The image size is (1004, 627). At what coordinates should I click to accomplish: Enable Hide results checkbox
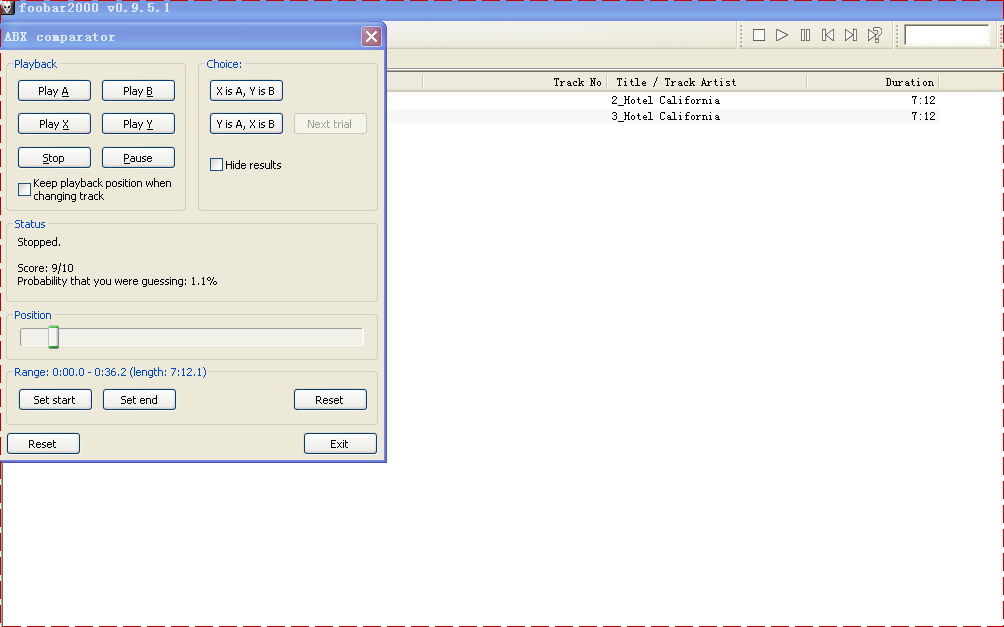point(216,165)
